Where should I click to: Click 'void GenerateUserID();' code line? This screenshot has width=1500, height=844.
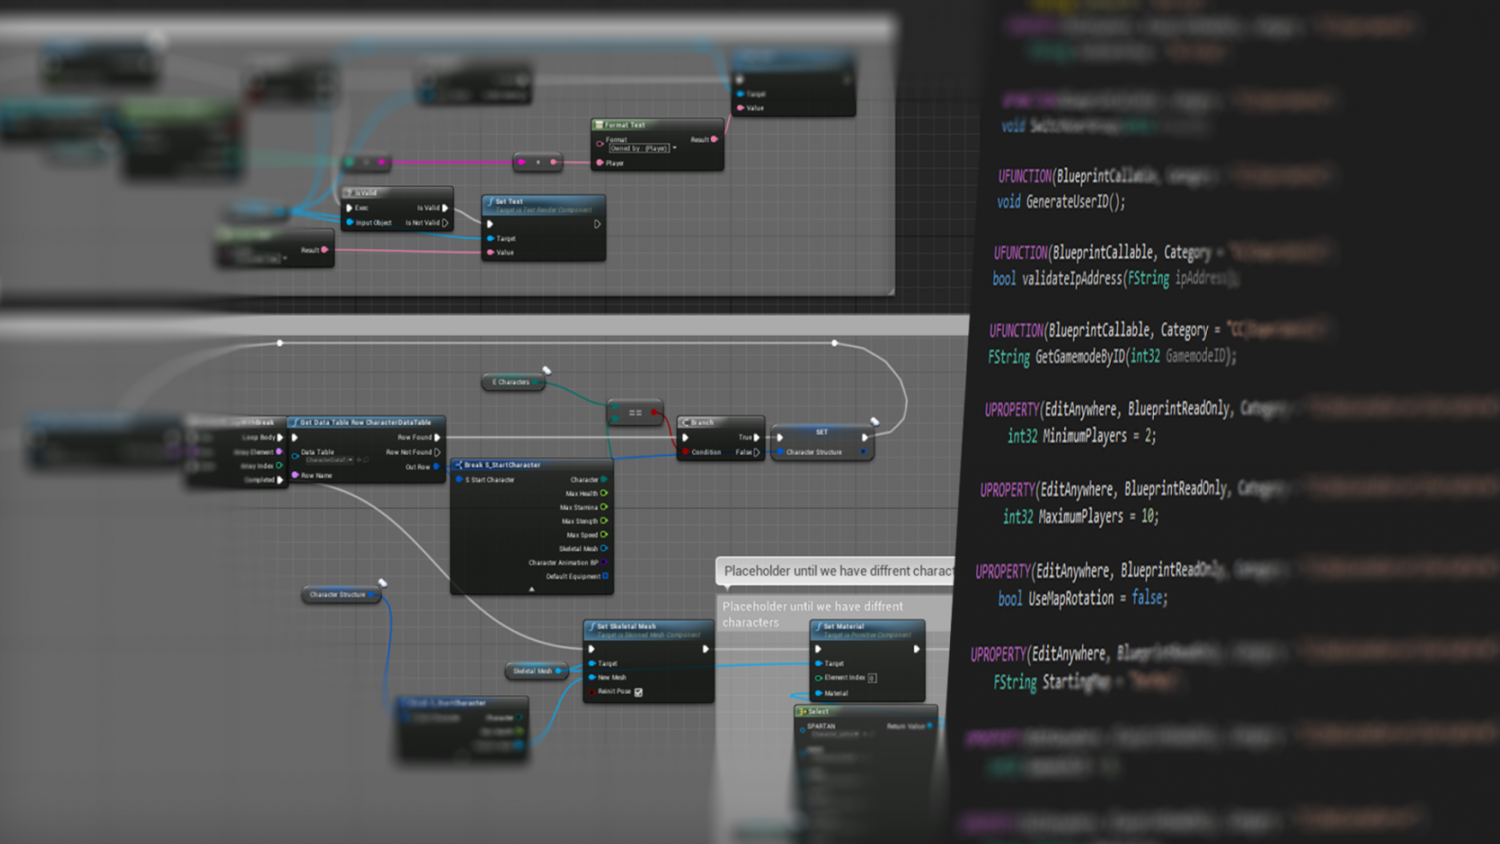(1061, 201)
